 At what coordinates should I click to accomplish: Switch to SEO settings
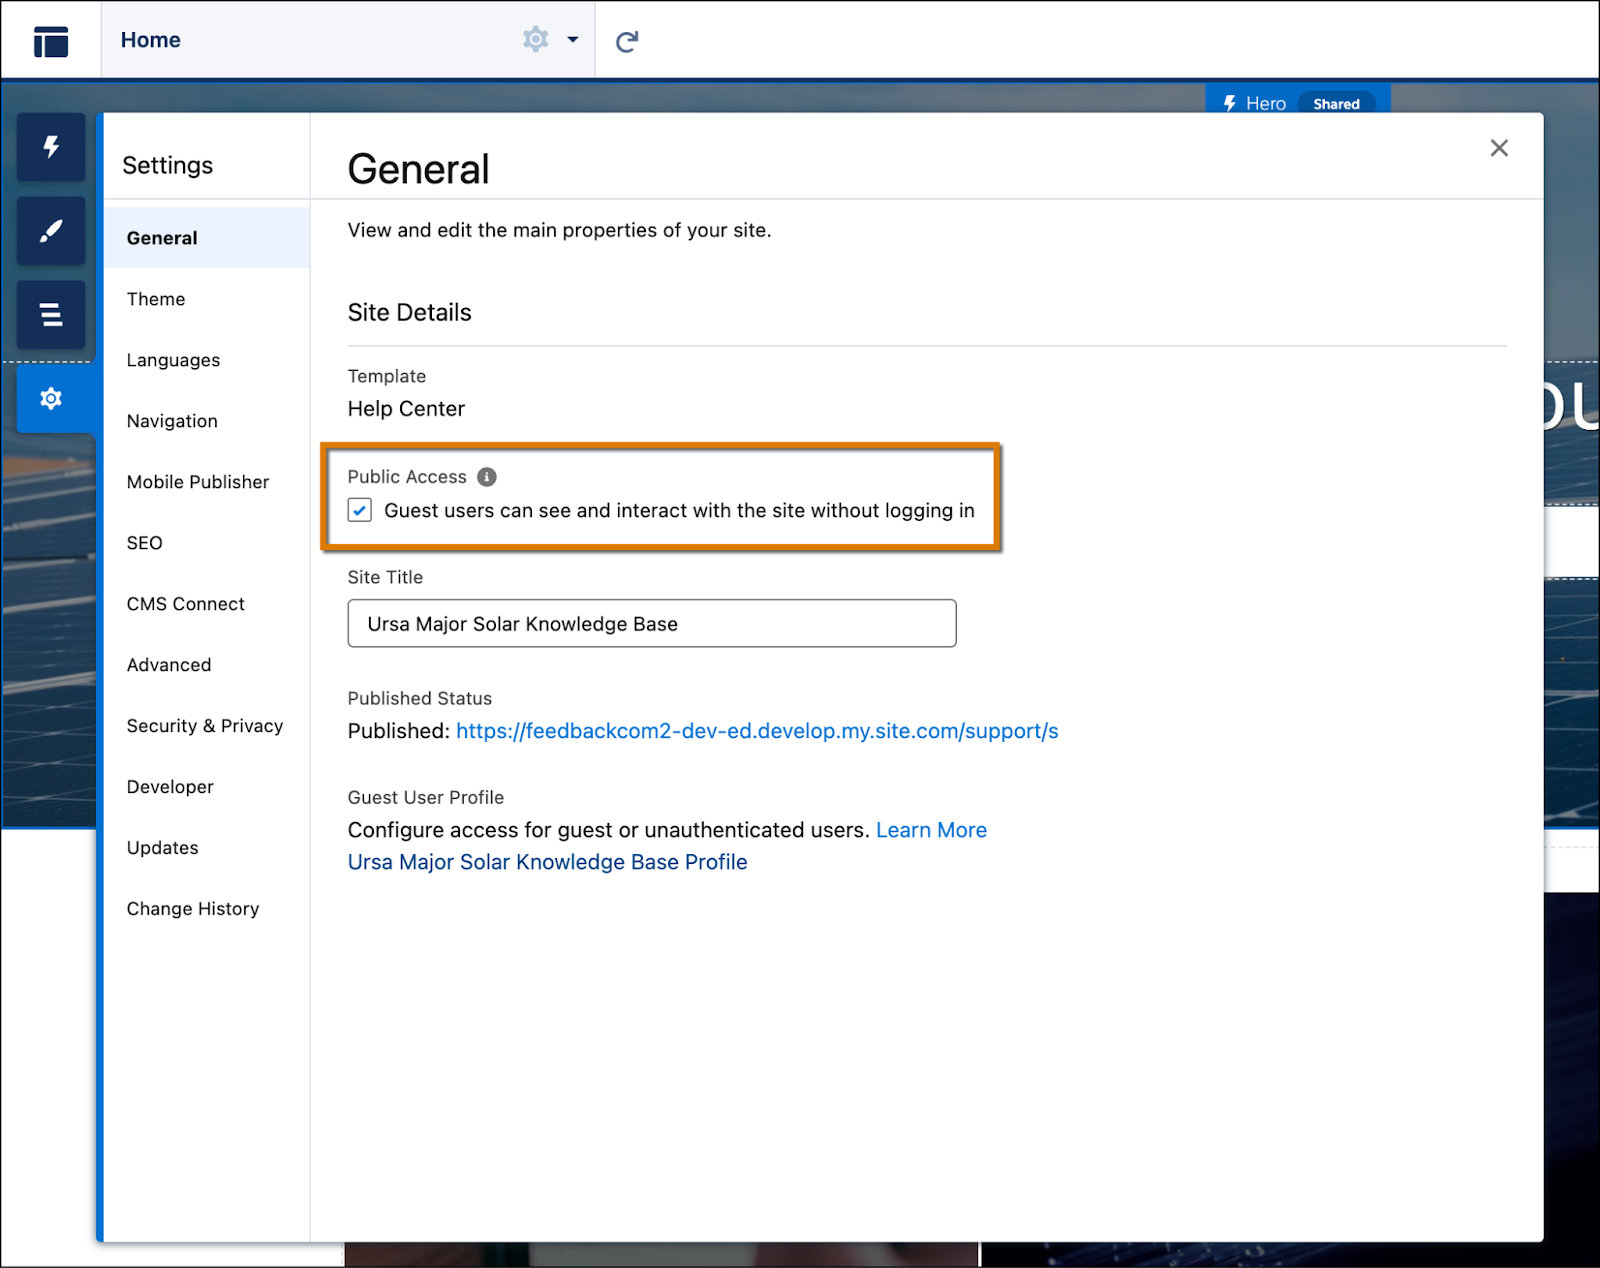coord(144,542)
